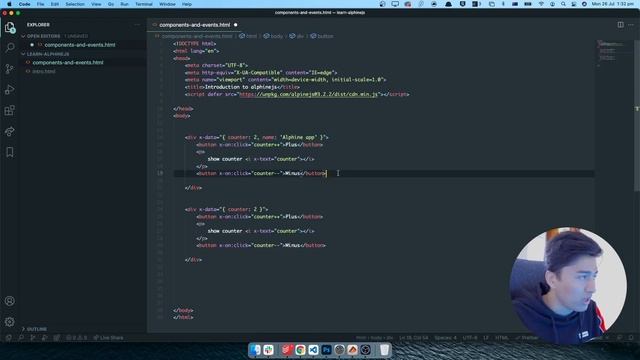This screenshot has height=360, width=640.
Task: Open the Terminal menu
Action: tap(144, 4)
